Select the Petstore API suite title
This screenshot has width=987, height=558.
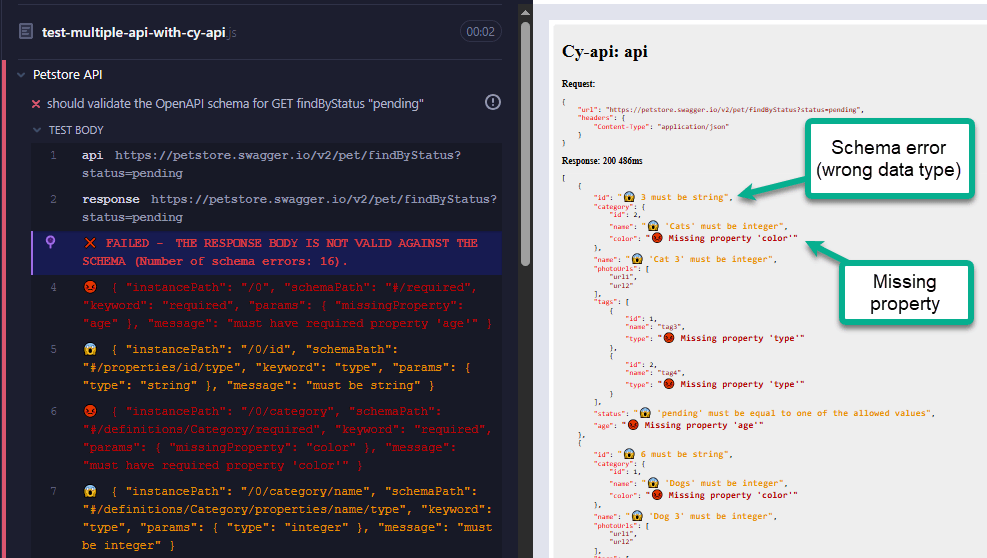point(67,75)
